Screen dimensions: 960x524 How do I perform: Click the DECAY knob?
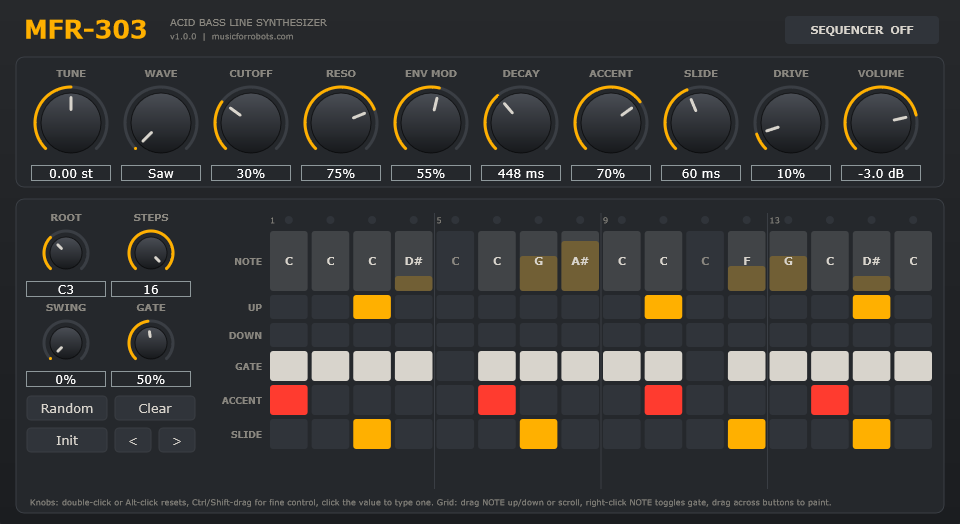click(521, 121)
